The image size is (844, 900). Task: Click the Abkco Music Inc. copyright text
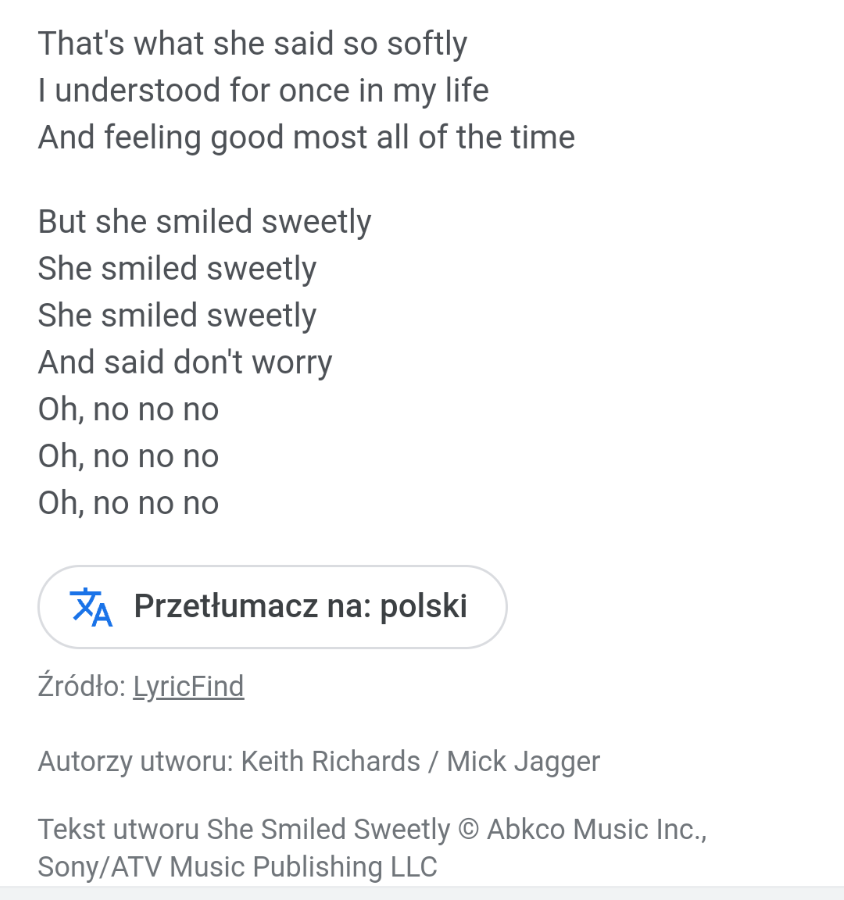(597, 830)
